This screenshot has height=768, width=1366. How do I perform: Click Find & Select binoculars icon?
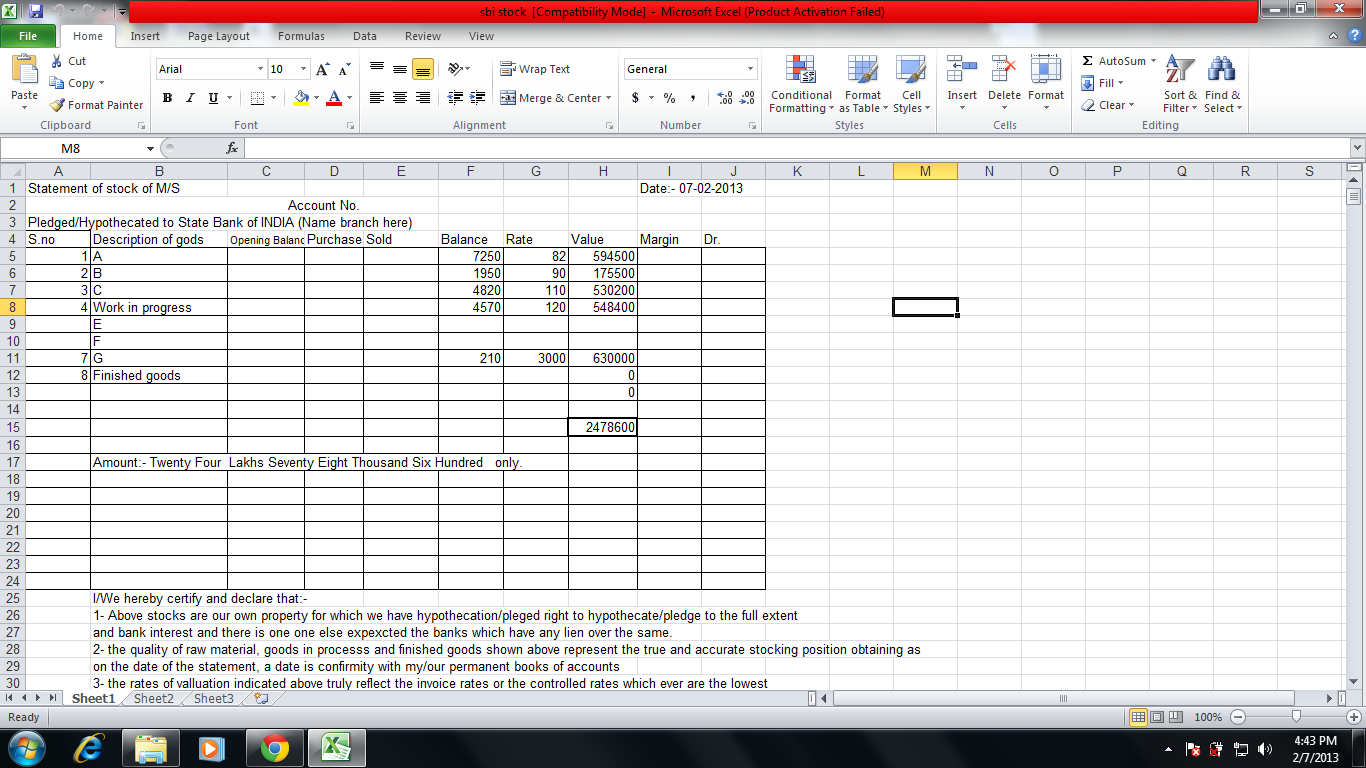coord(1222,85)
